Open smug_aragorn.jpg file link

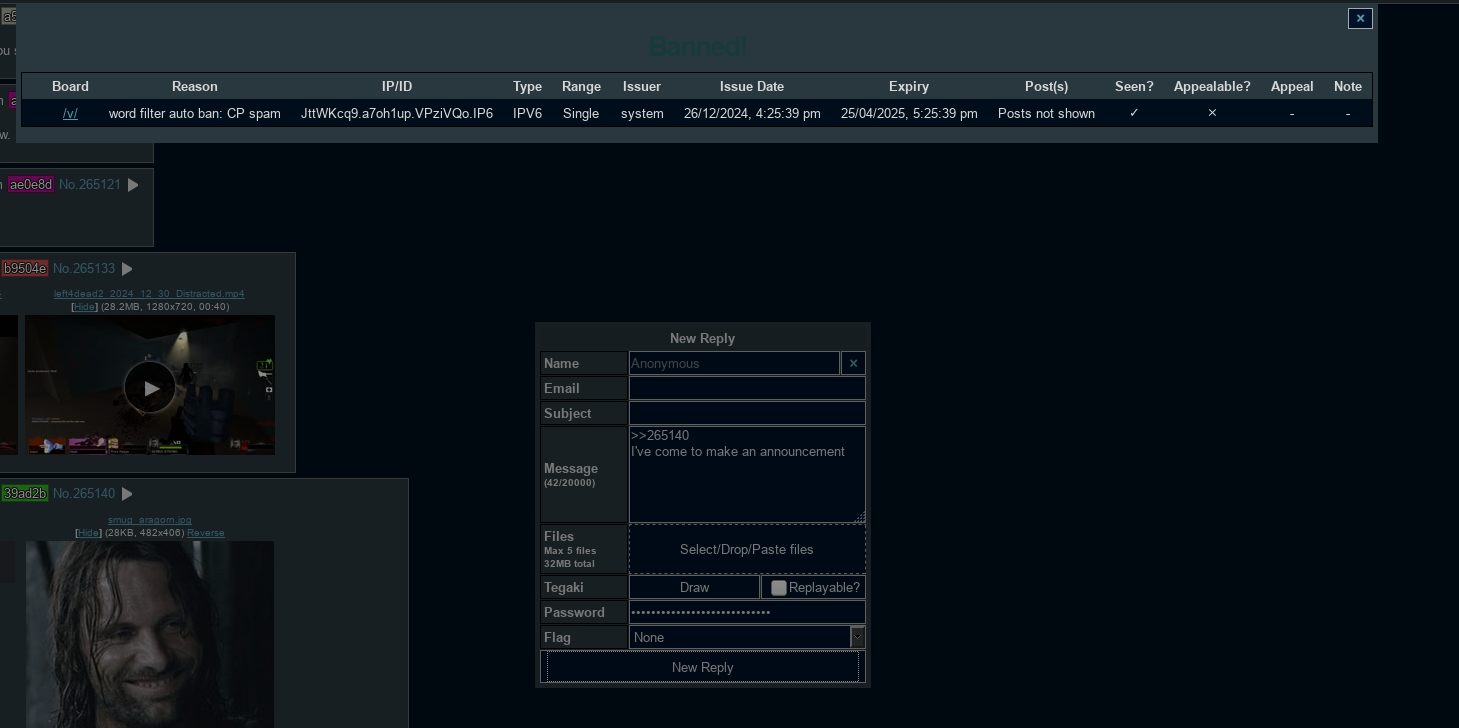(150, 520)
